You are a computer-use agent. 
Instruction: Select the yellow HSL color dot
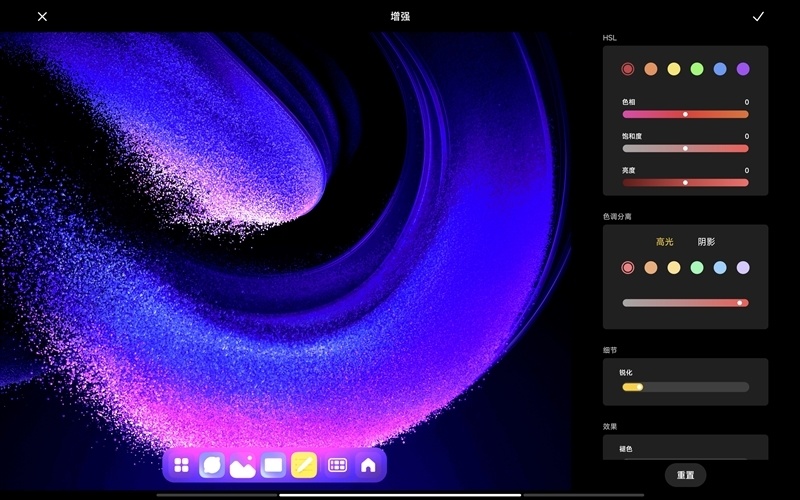673,69
